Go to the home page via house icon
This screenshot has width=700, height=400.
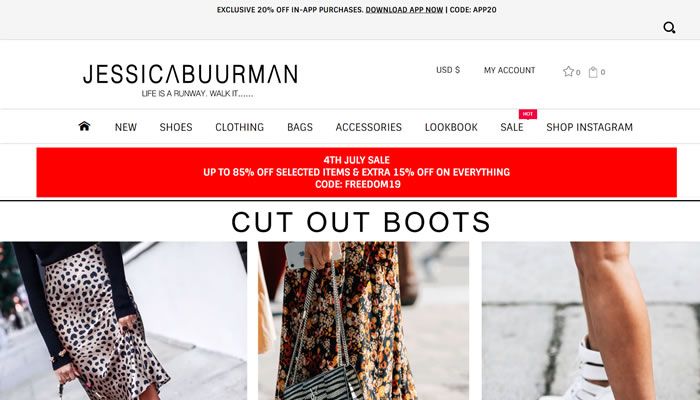click(84, 126)
